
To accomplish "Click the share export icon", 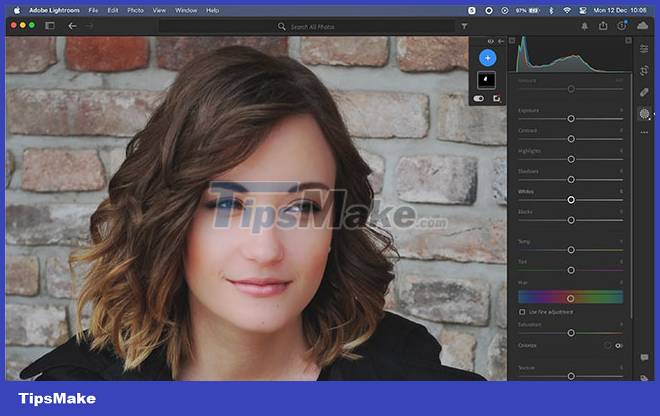I will coord(603,26).
